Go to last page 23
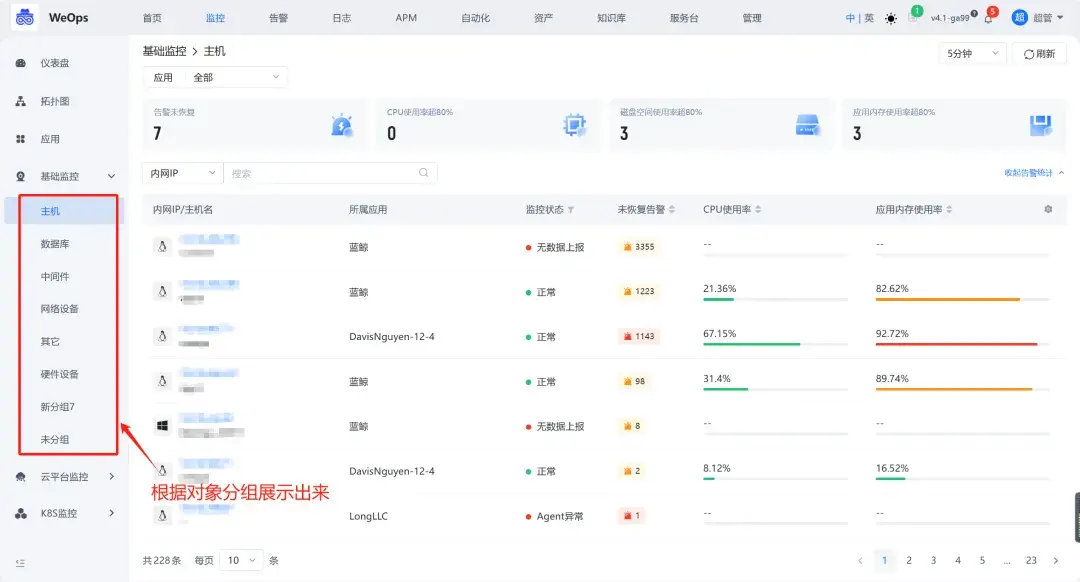 tap(1031, 560)
